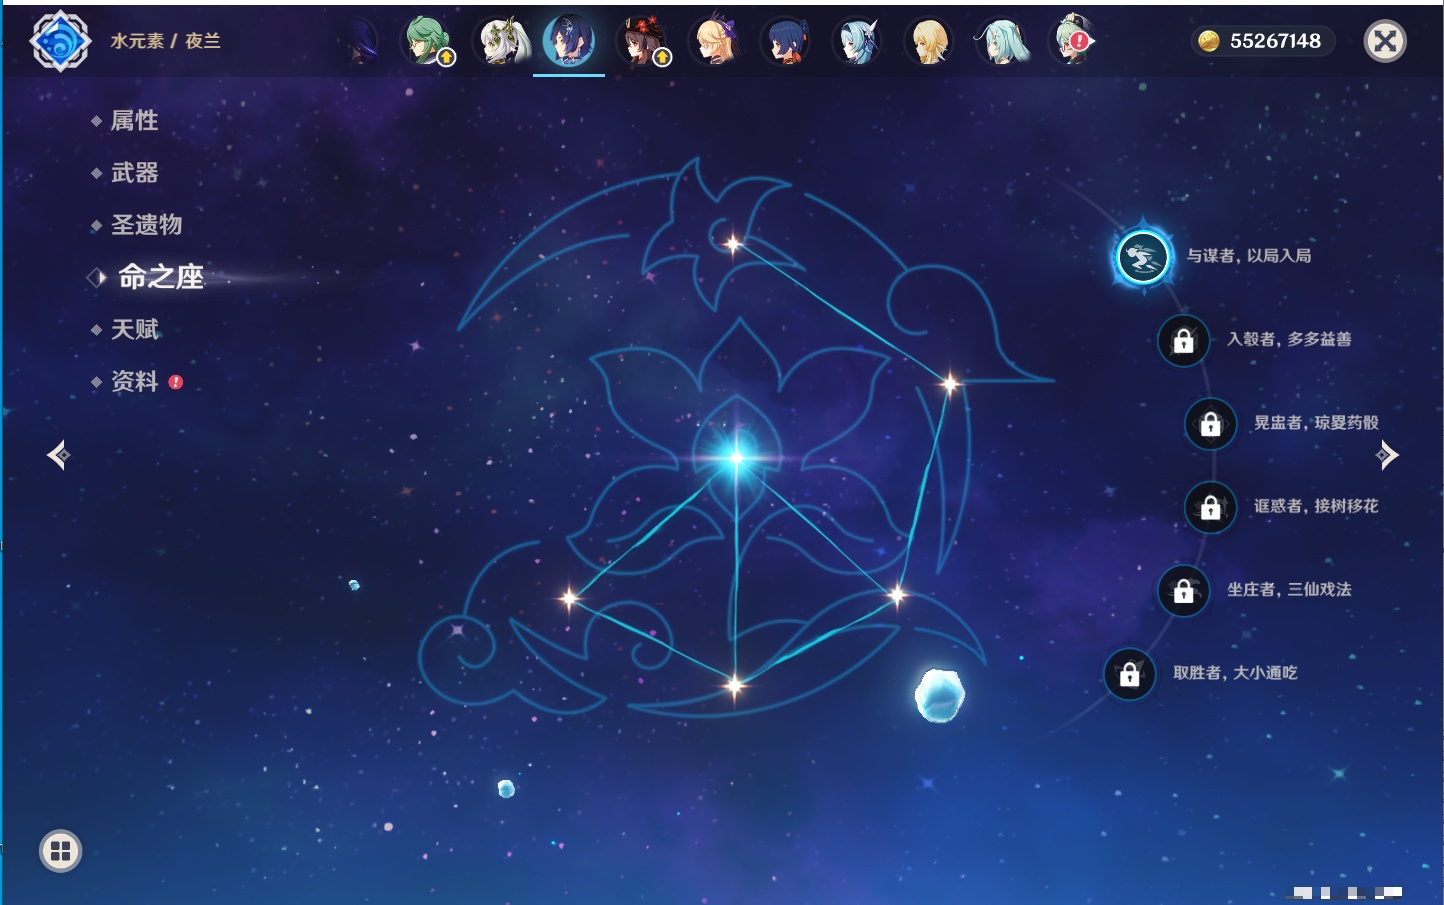The width and height of the screenshot is (1444, 905).
Task: Open the 资料 profile page
Action: coord(134,381)
